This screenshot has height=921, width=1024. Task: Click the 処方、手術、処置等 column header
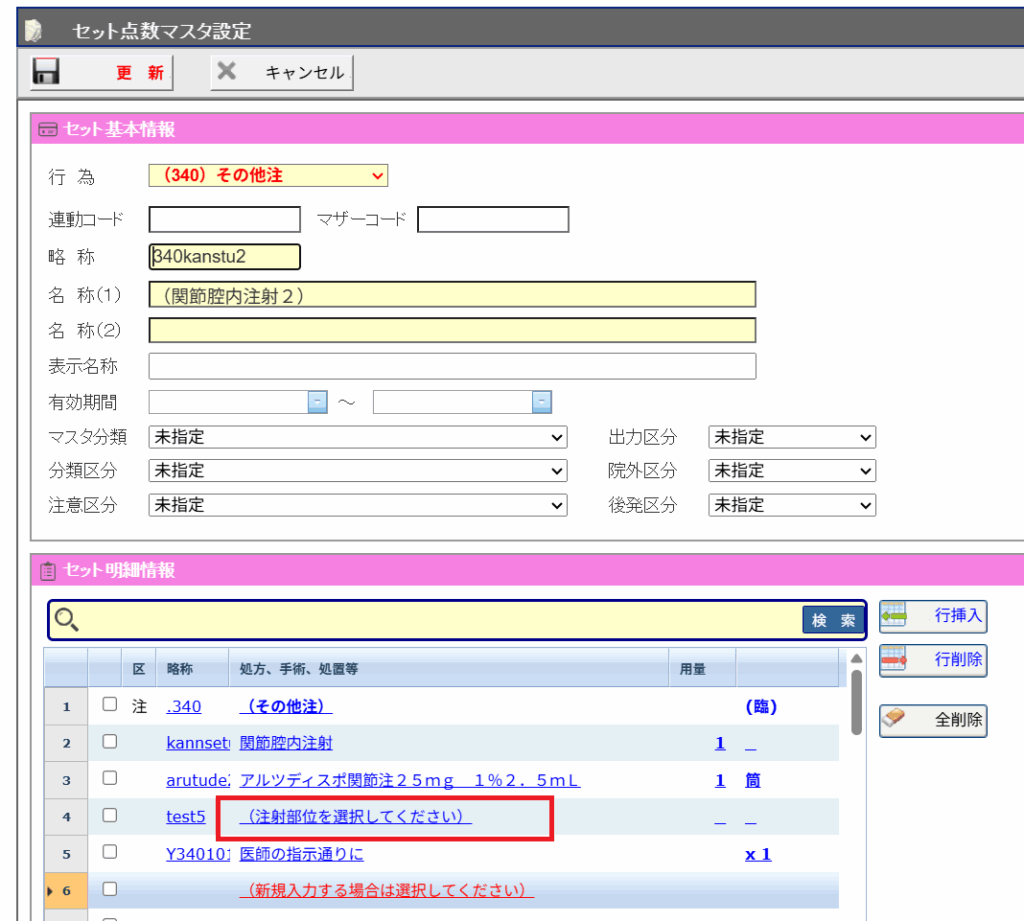click(299, 669)
